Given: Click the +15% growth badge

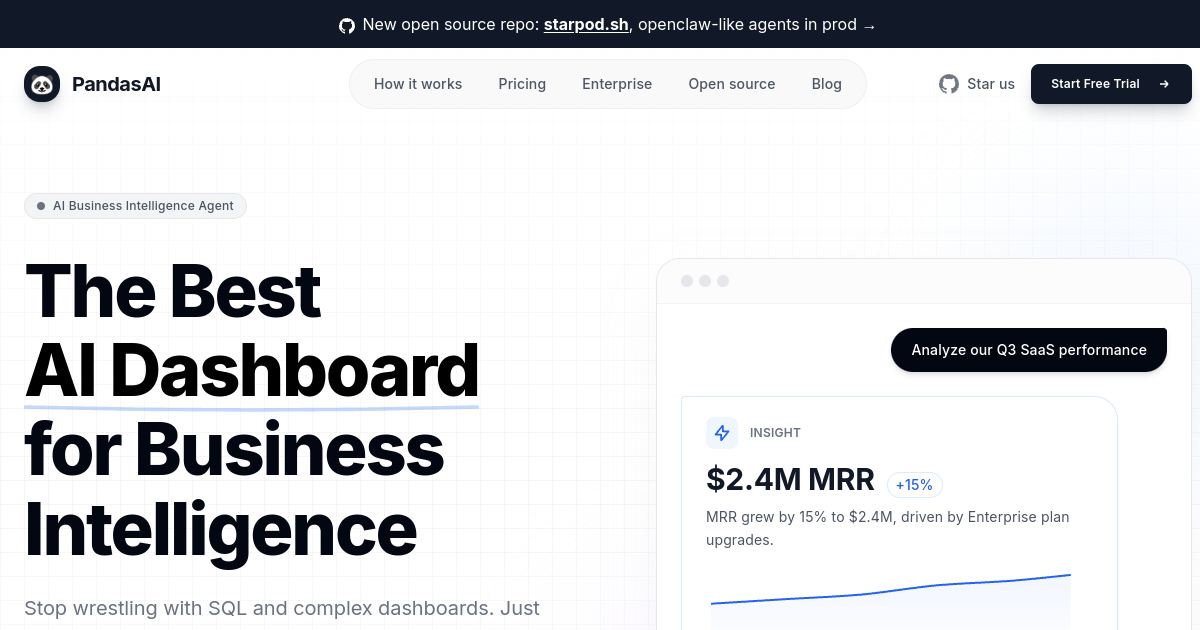Looking at the screenshot, I should [914, 485].
